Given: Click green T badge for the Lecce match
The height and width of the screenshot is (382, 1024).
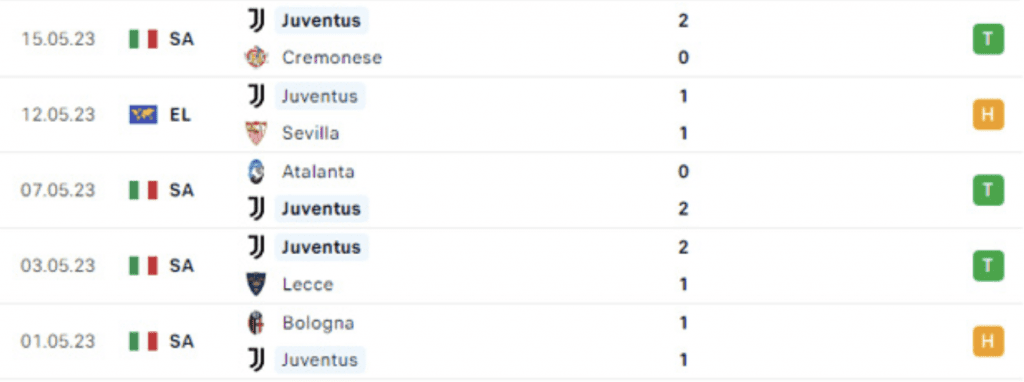Looking at the screenshot, I should (x=988, y=266).
